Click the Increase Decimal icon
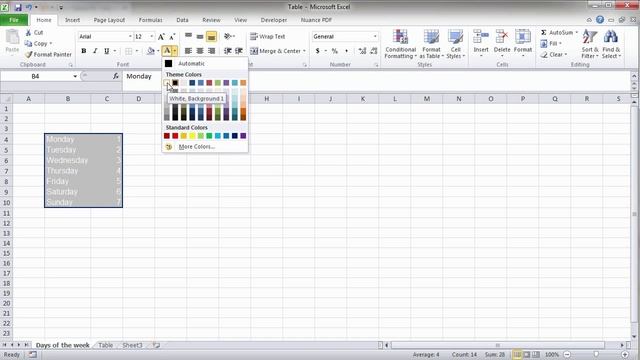The height and width of the screenshot is (360, 640). (362, 51)
